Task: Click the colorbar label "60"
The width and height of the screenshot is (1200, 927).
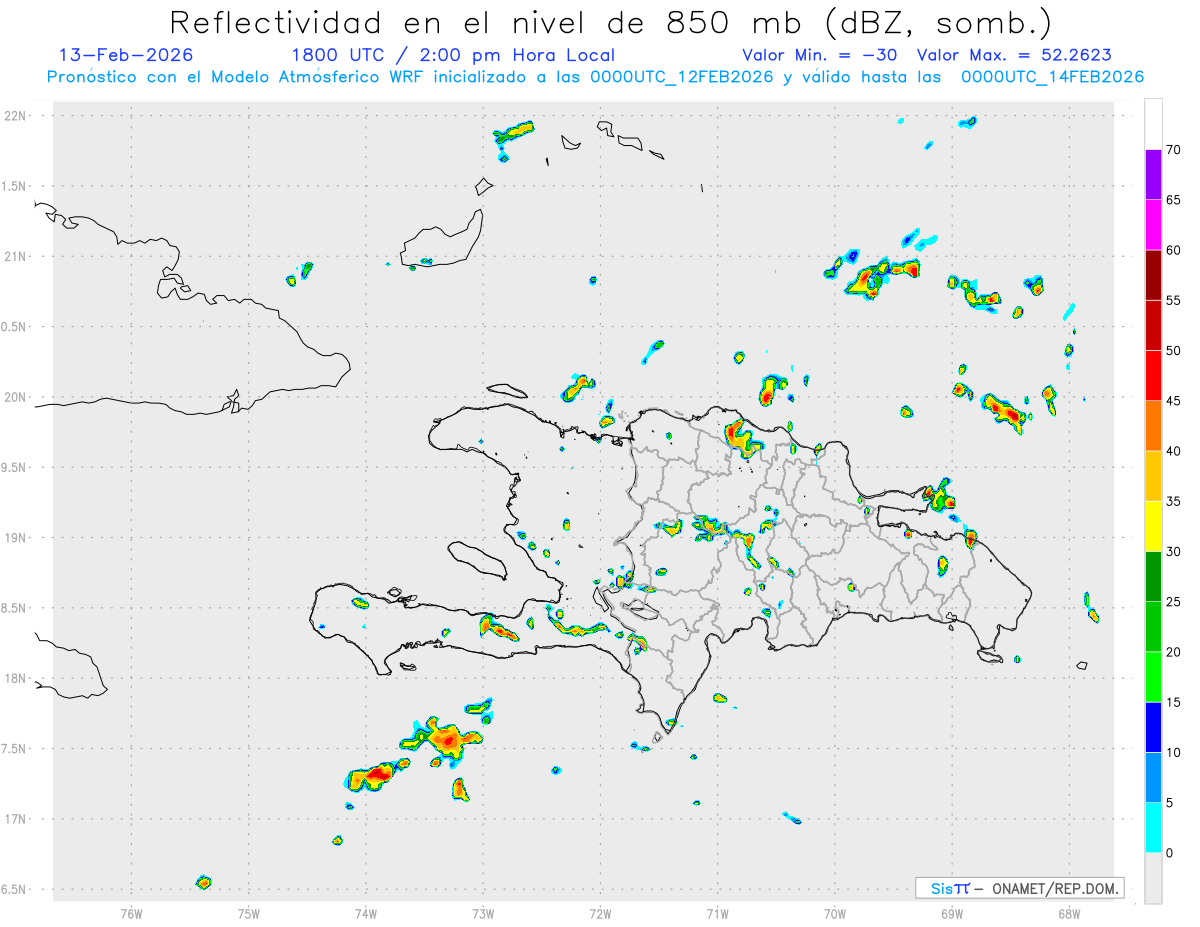Action: pyautogui.click(x=1174, y=250)
